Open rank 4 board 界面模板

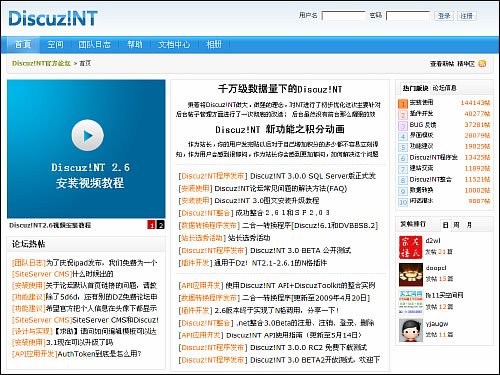[421, 135]
